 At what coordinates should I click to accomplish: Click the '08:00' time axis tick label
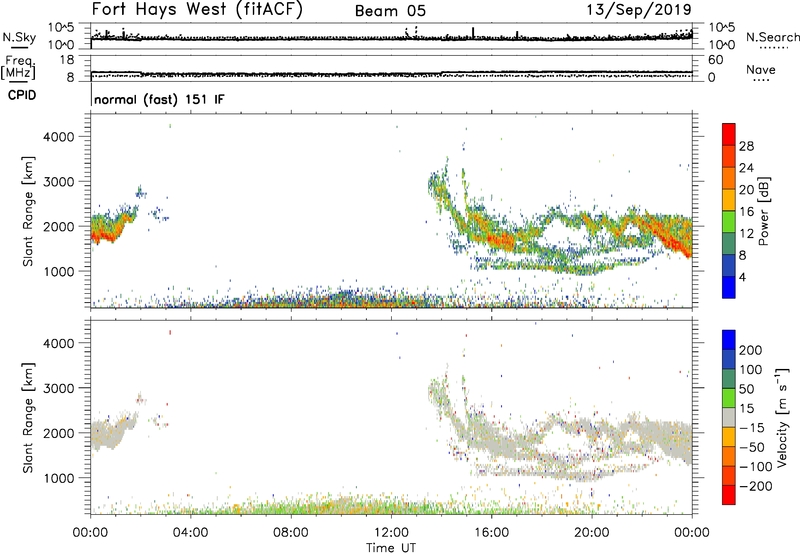point(291,533)
